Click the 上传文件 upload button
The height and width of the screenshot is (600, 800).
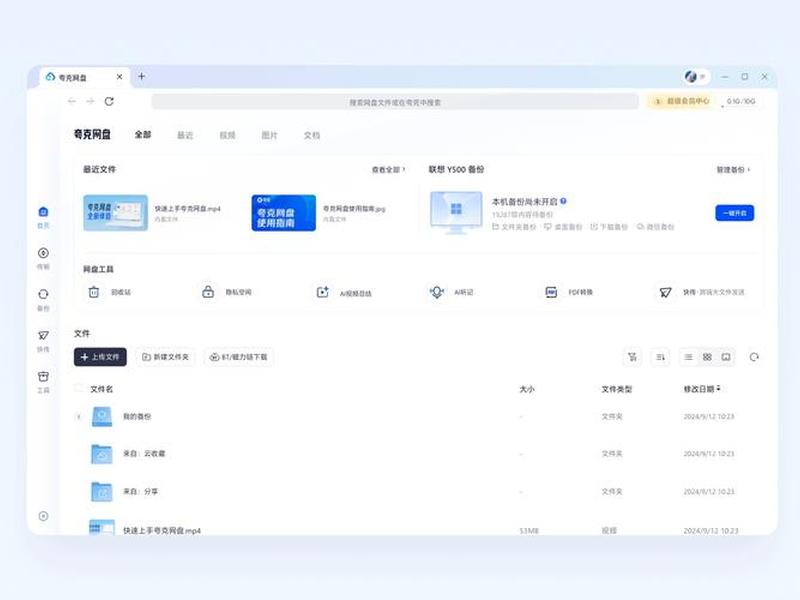100,357
